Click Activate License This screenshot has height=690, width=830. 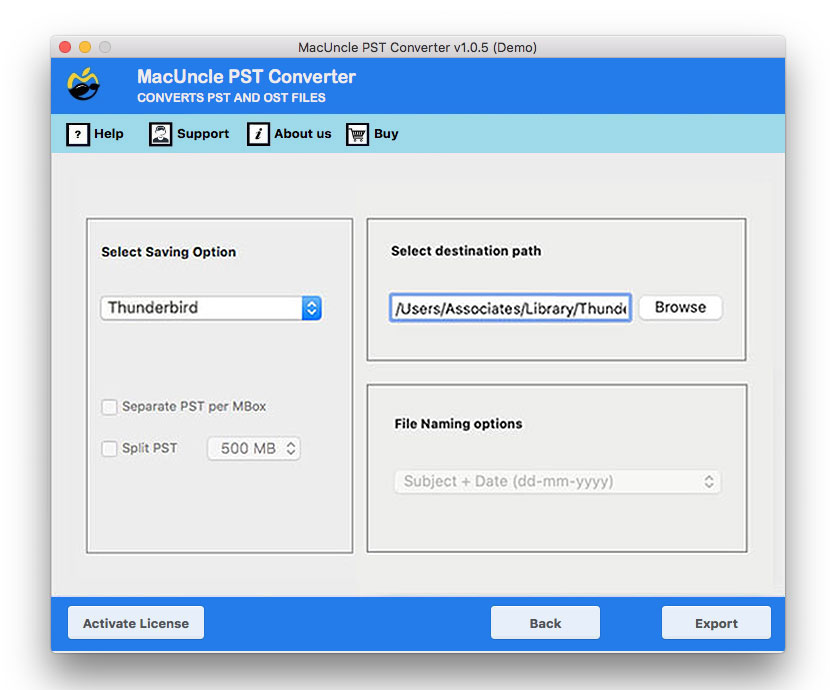[x=135, y=622]
